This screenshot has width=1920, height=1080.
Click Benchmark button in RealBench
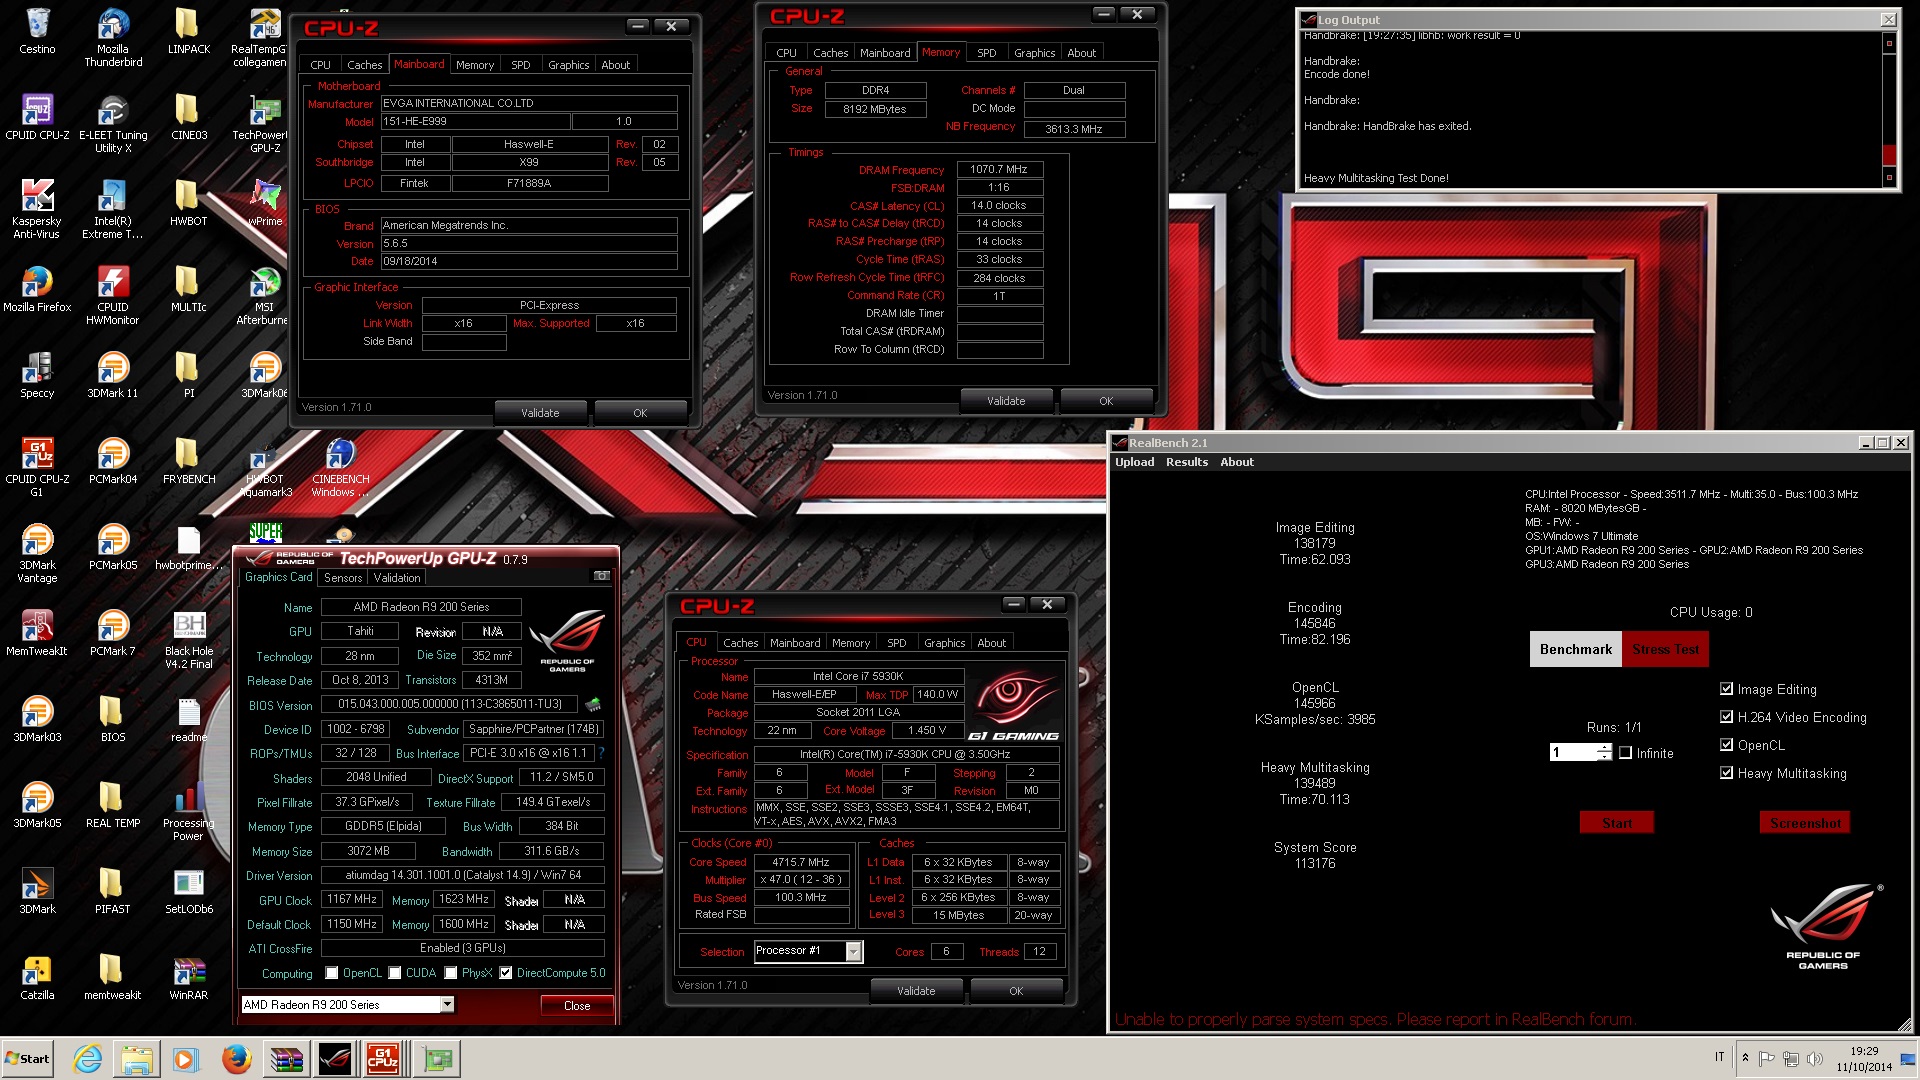tap(1576, 649)
